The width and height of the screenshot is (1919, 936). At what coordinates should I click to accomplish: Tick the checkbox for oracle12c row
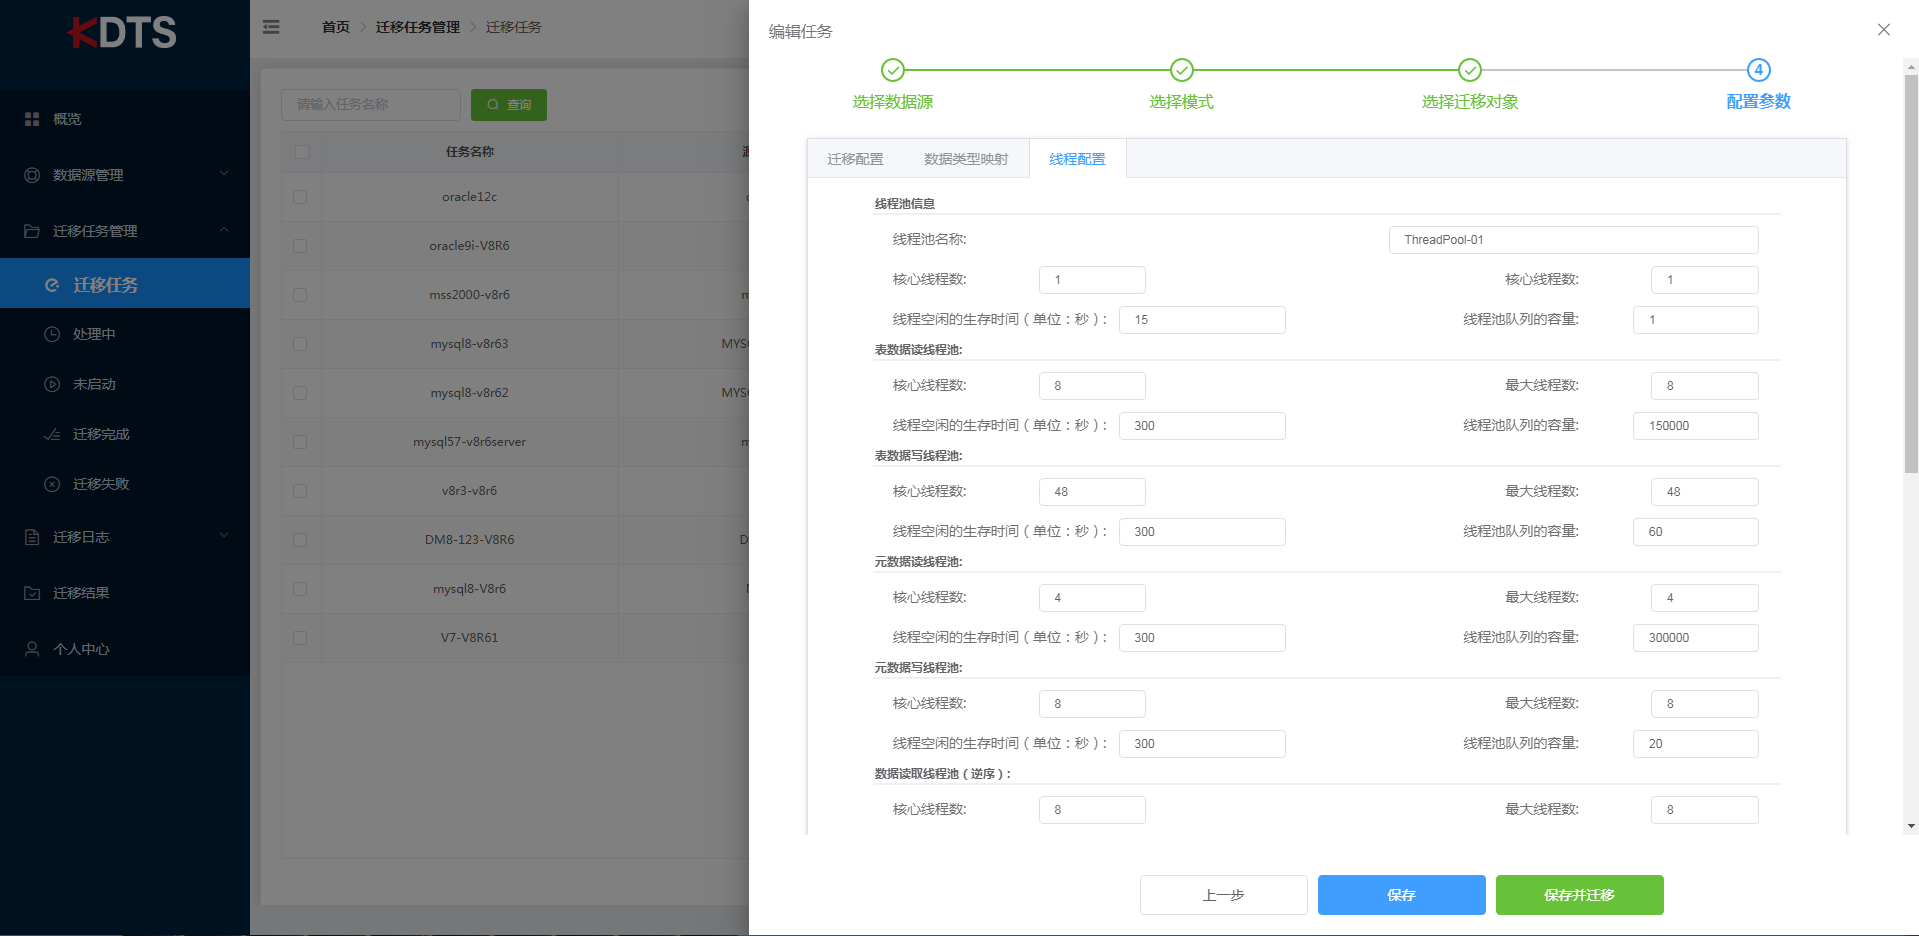300,197
